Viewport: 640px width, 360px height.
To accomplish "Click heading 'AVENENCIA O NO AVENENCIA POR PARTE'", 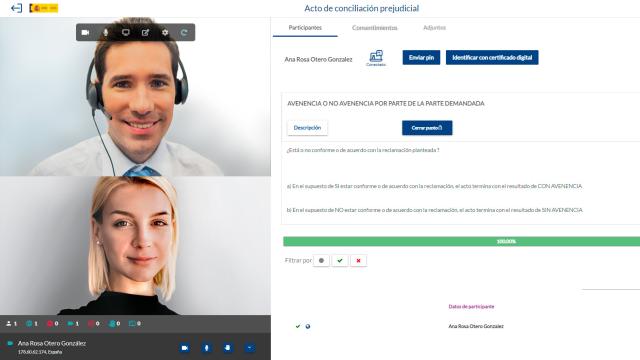I will point(386,104).
